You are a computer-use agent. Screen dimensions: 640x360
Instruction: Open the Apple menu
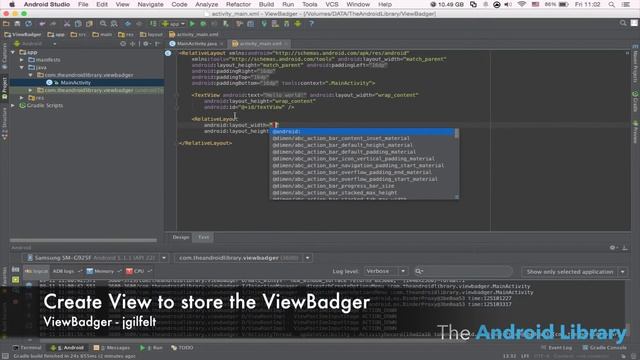(12, 4)
